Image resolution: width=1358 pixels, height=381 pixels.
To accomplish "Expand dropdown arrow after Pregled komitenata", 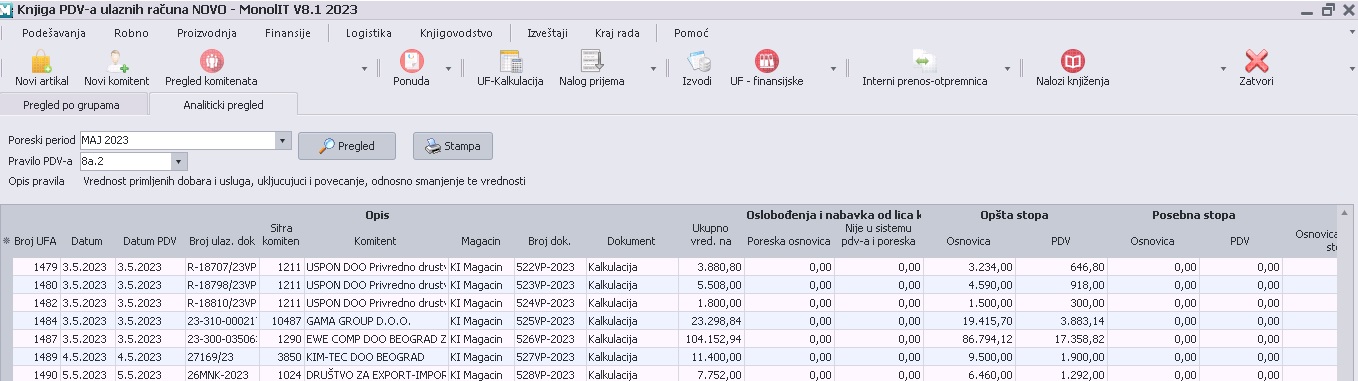I will point(364,69).
